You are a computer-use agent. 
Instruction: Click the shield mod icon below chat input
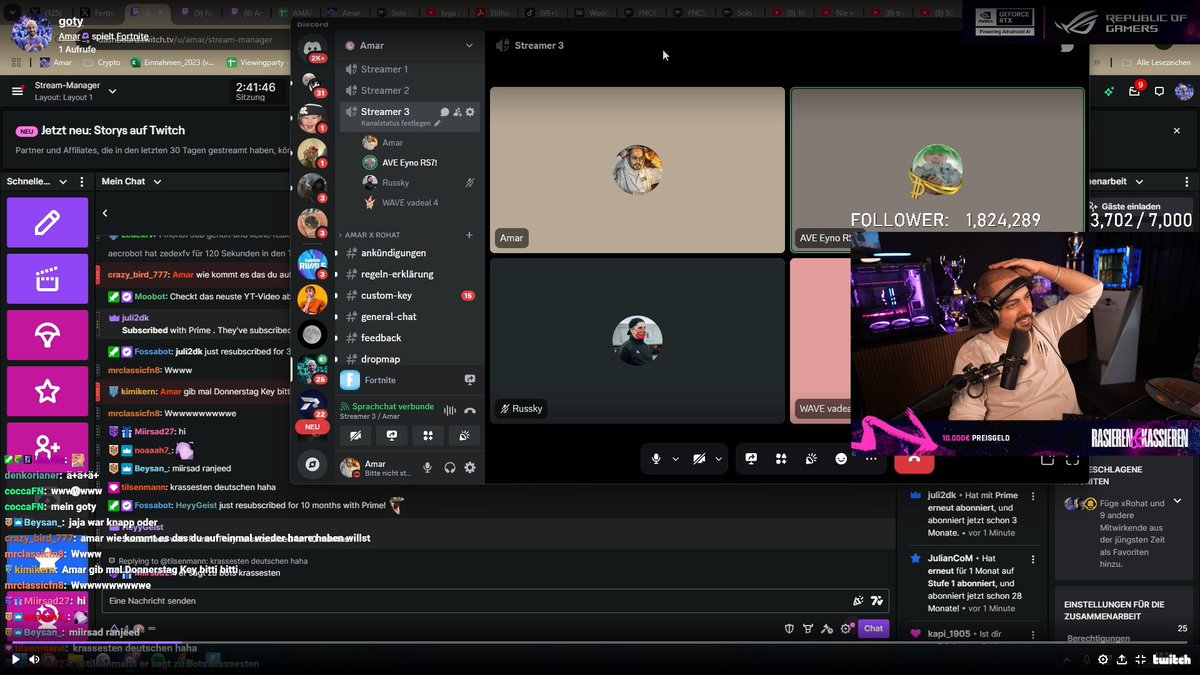[789, 629]
